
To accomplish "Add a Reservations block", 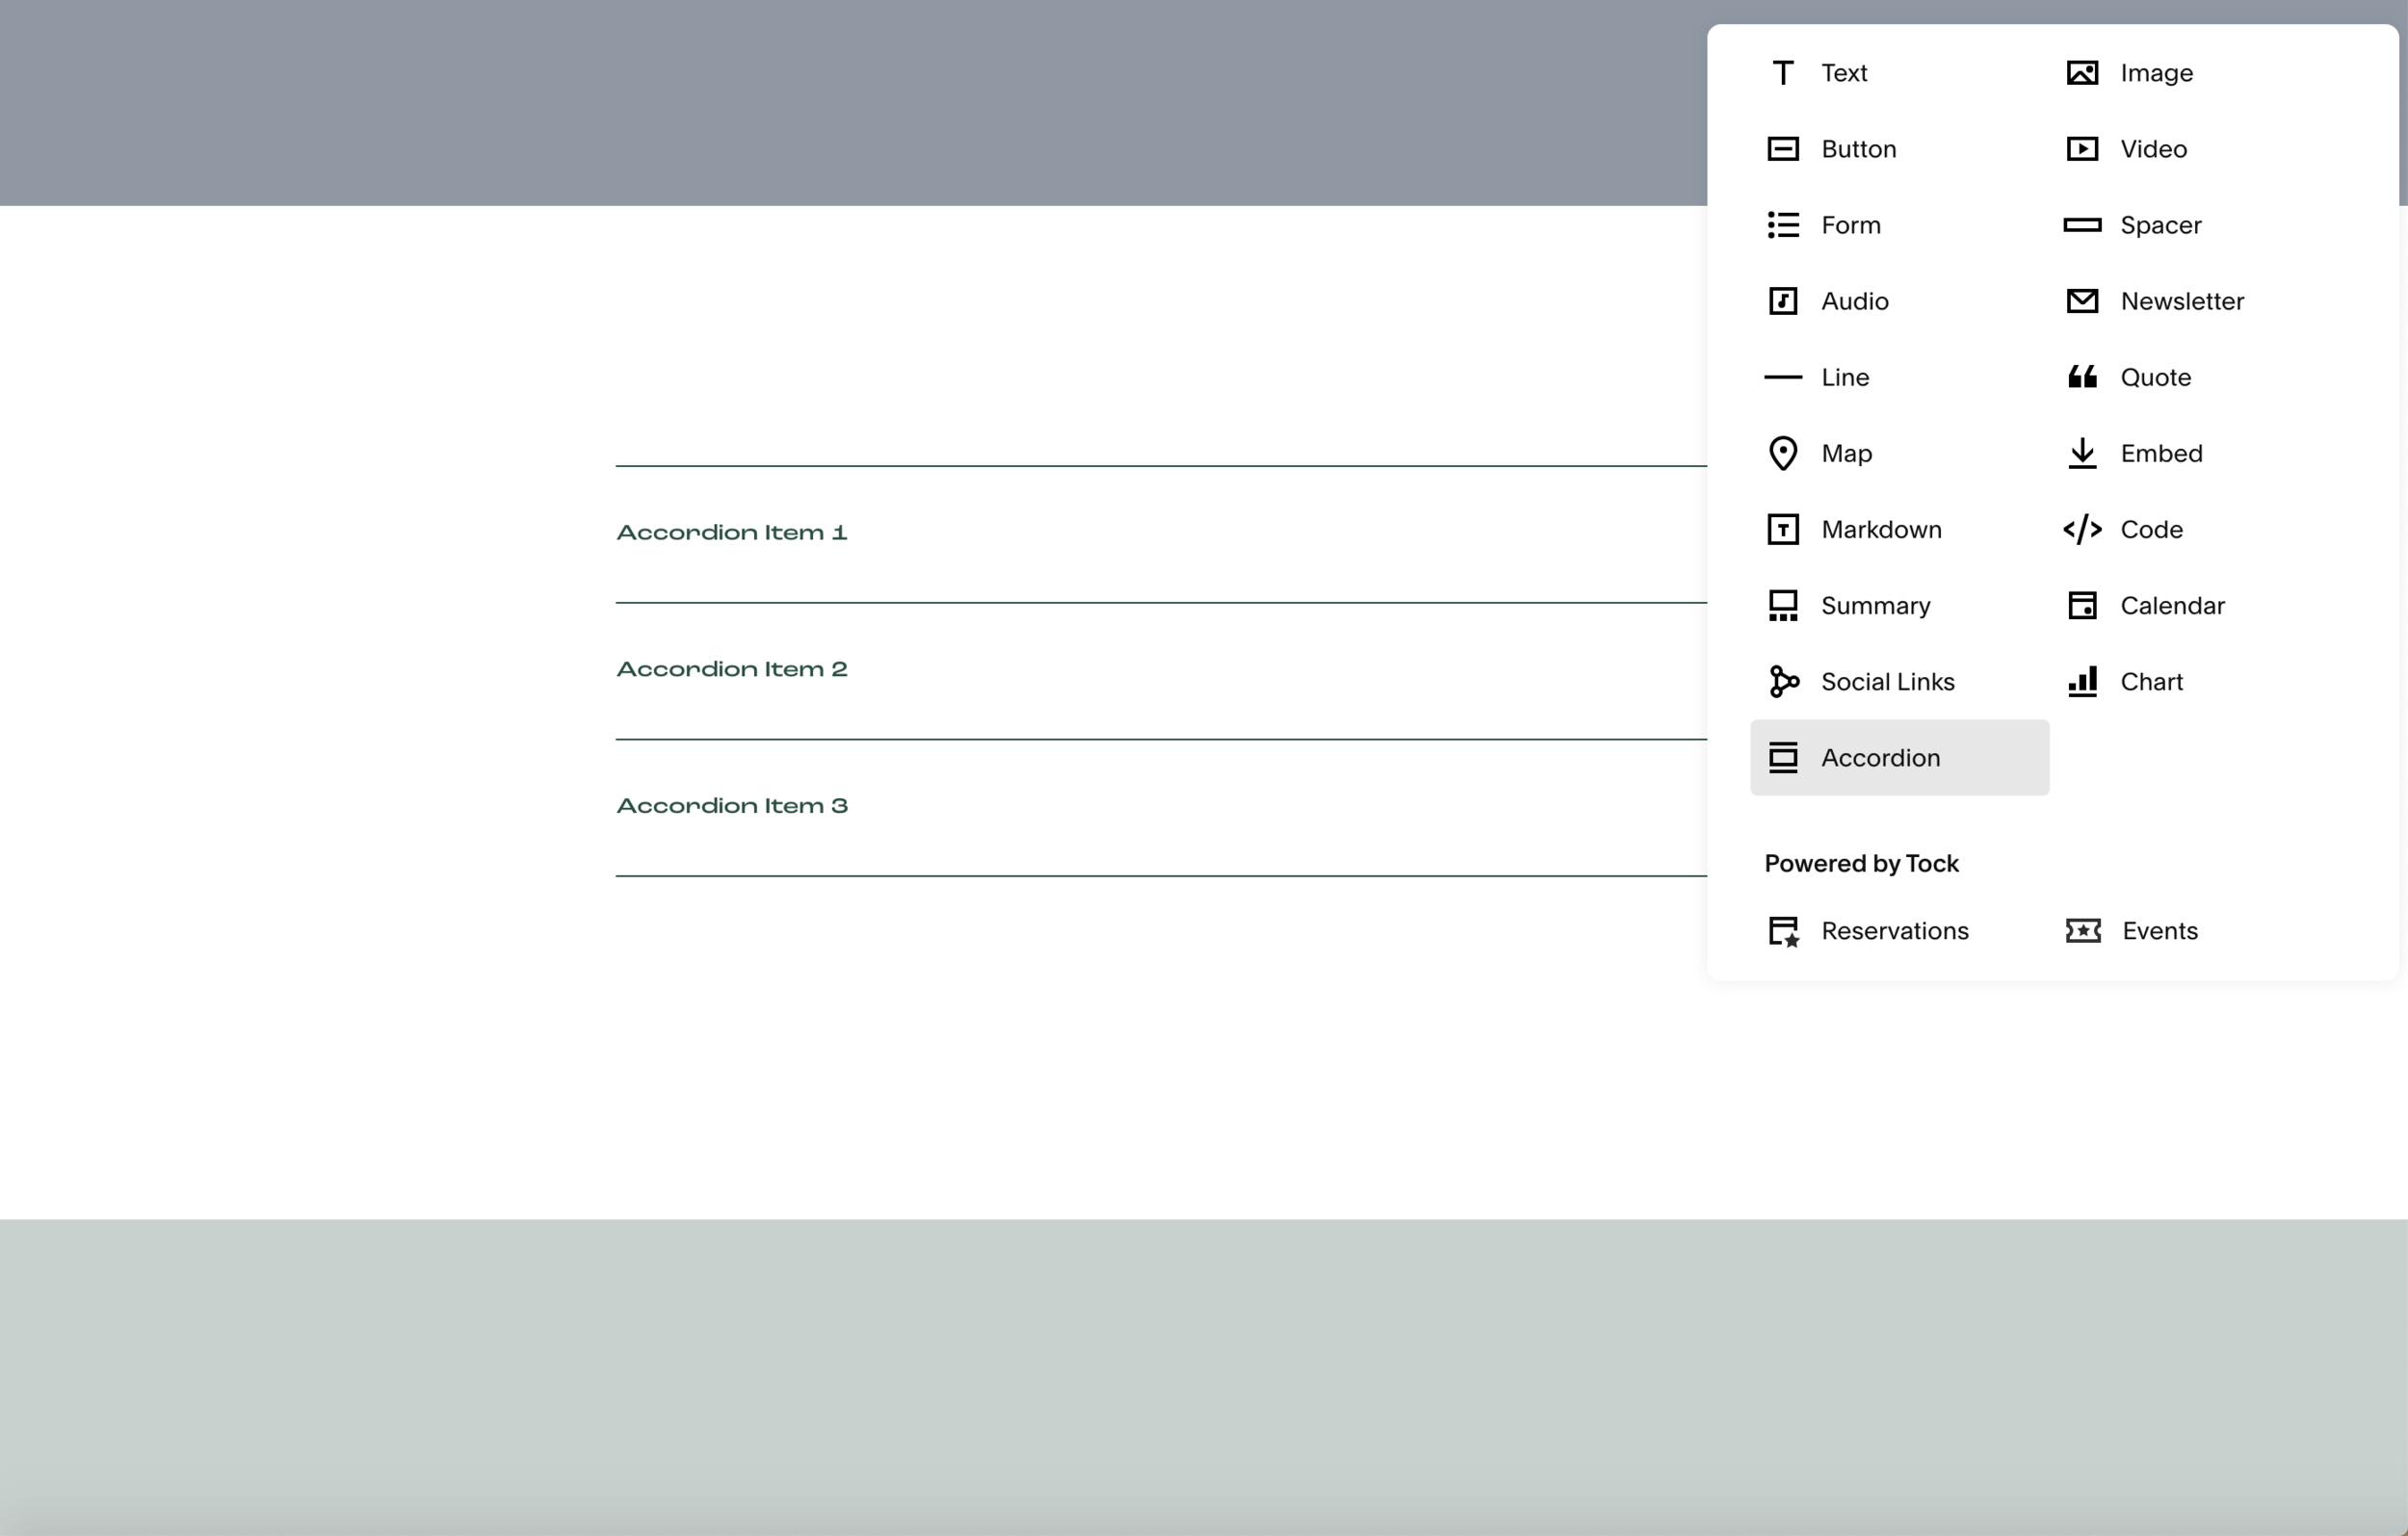I will pos(1893,931).
